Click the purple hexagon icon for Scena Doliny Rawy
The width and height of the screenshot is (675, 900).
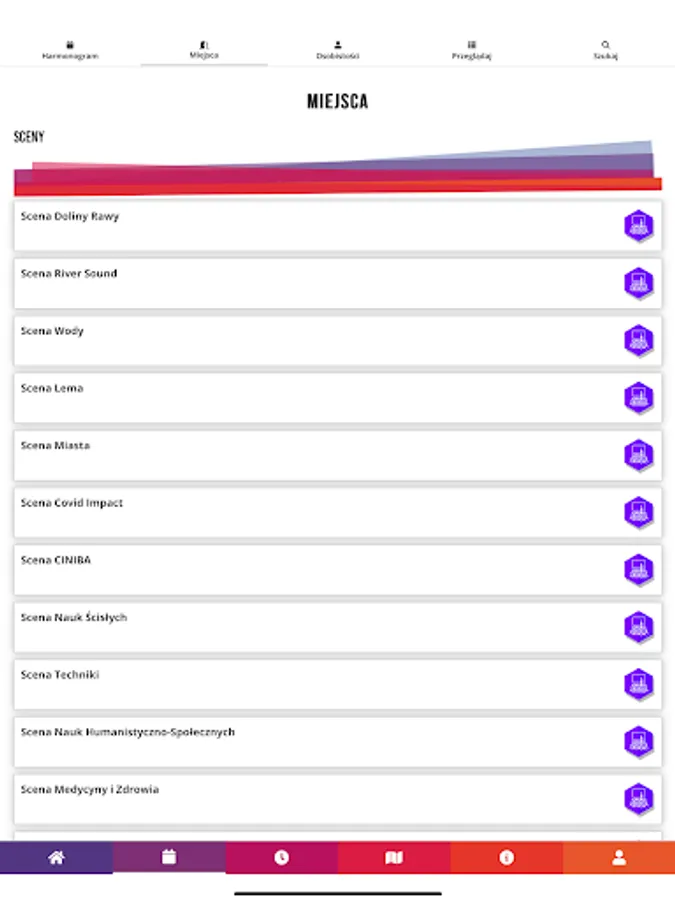click(638, 226)
